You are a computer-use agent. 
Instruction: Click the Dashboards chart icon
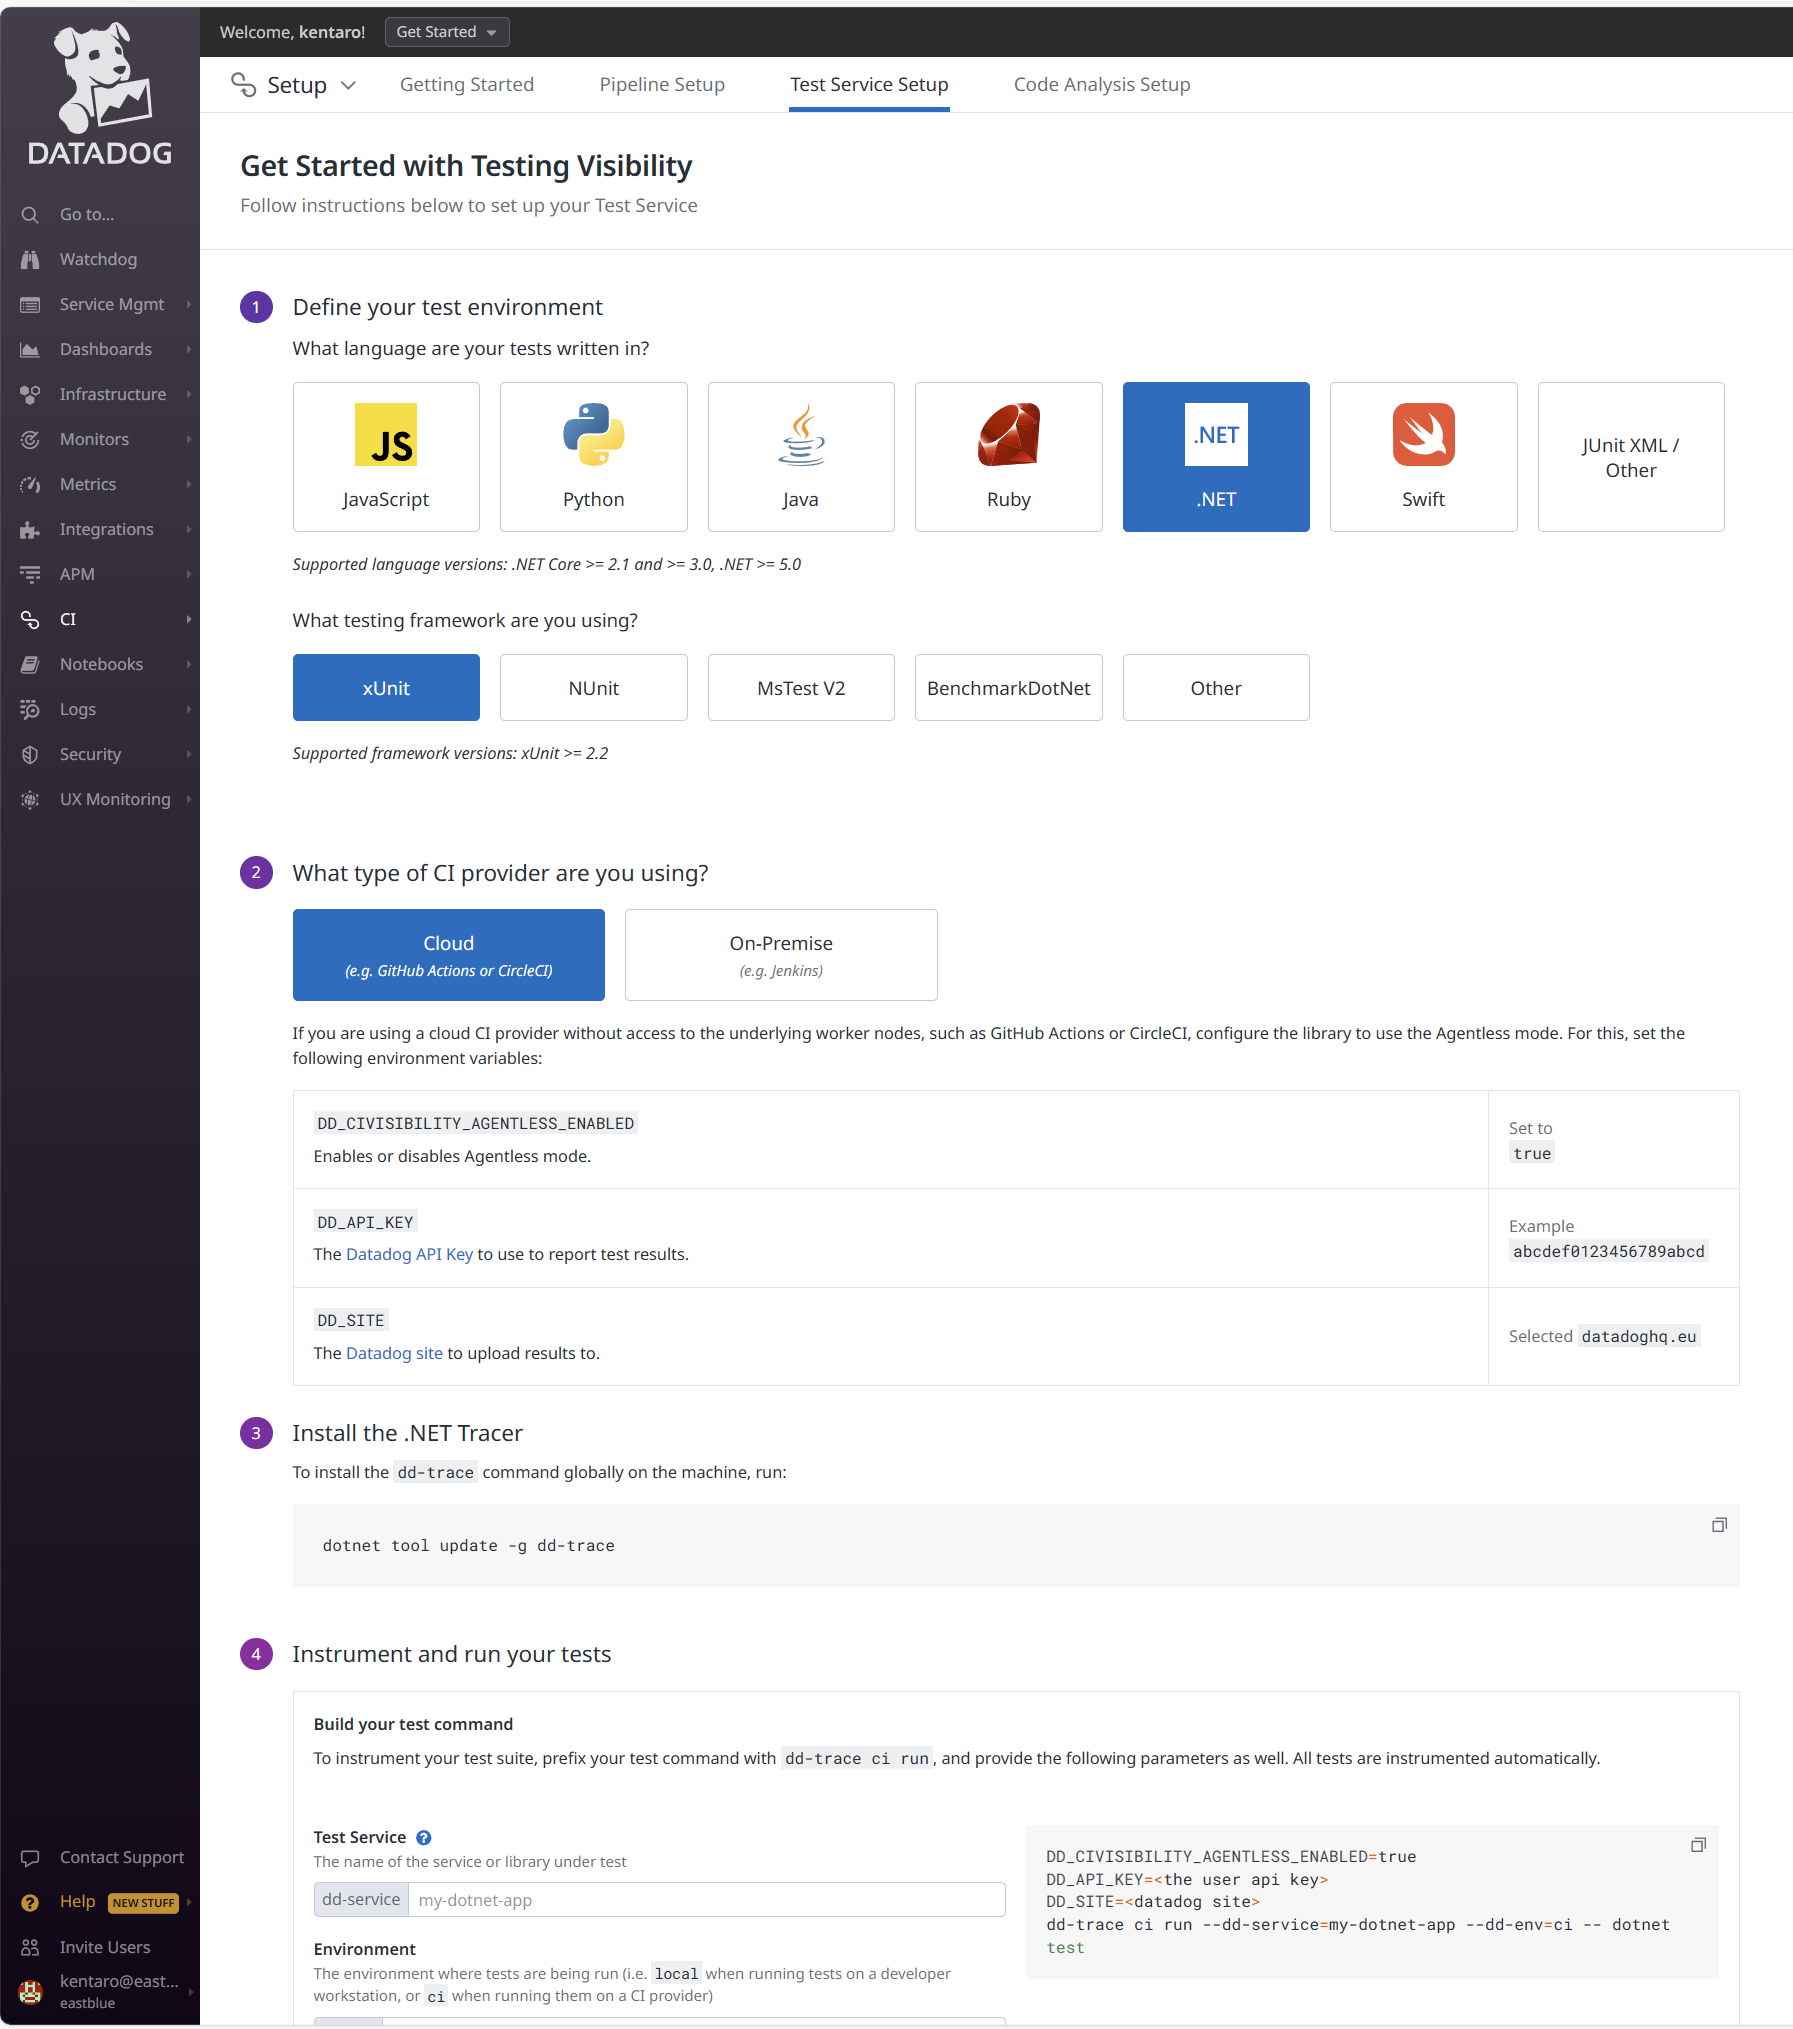[x=30, y=349]
